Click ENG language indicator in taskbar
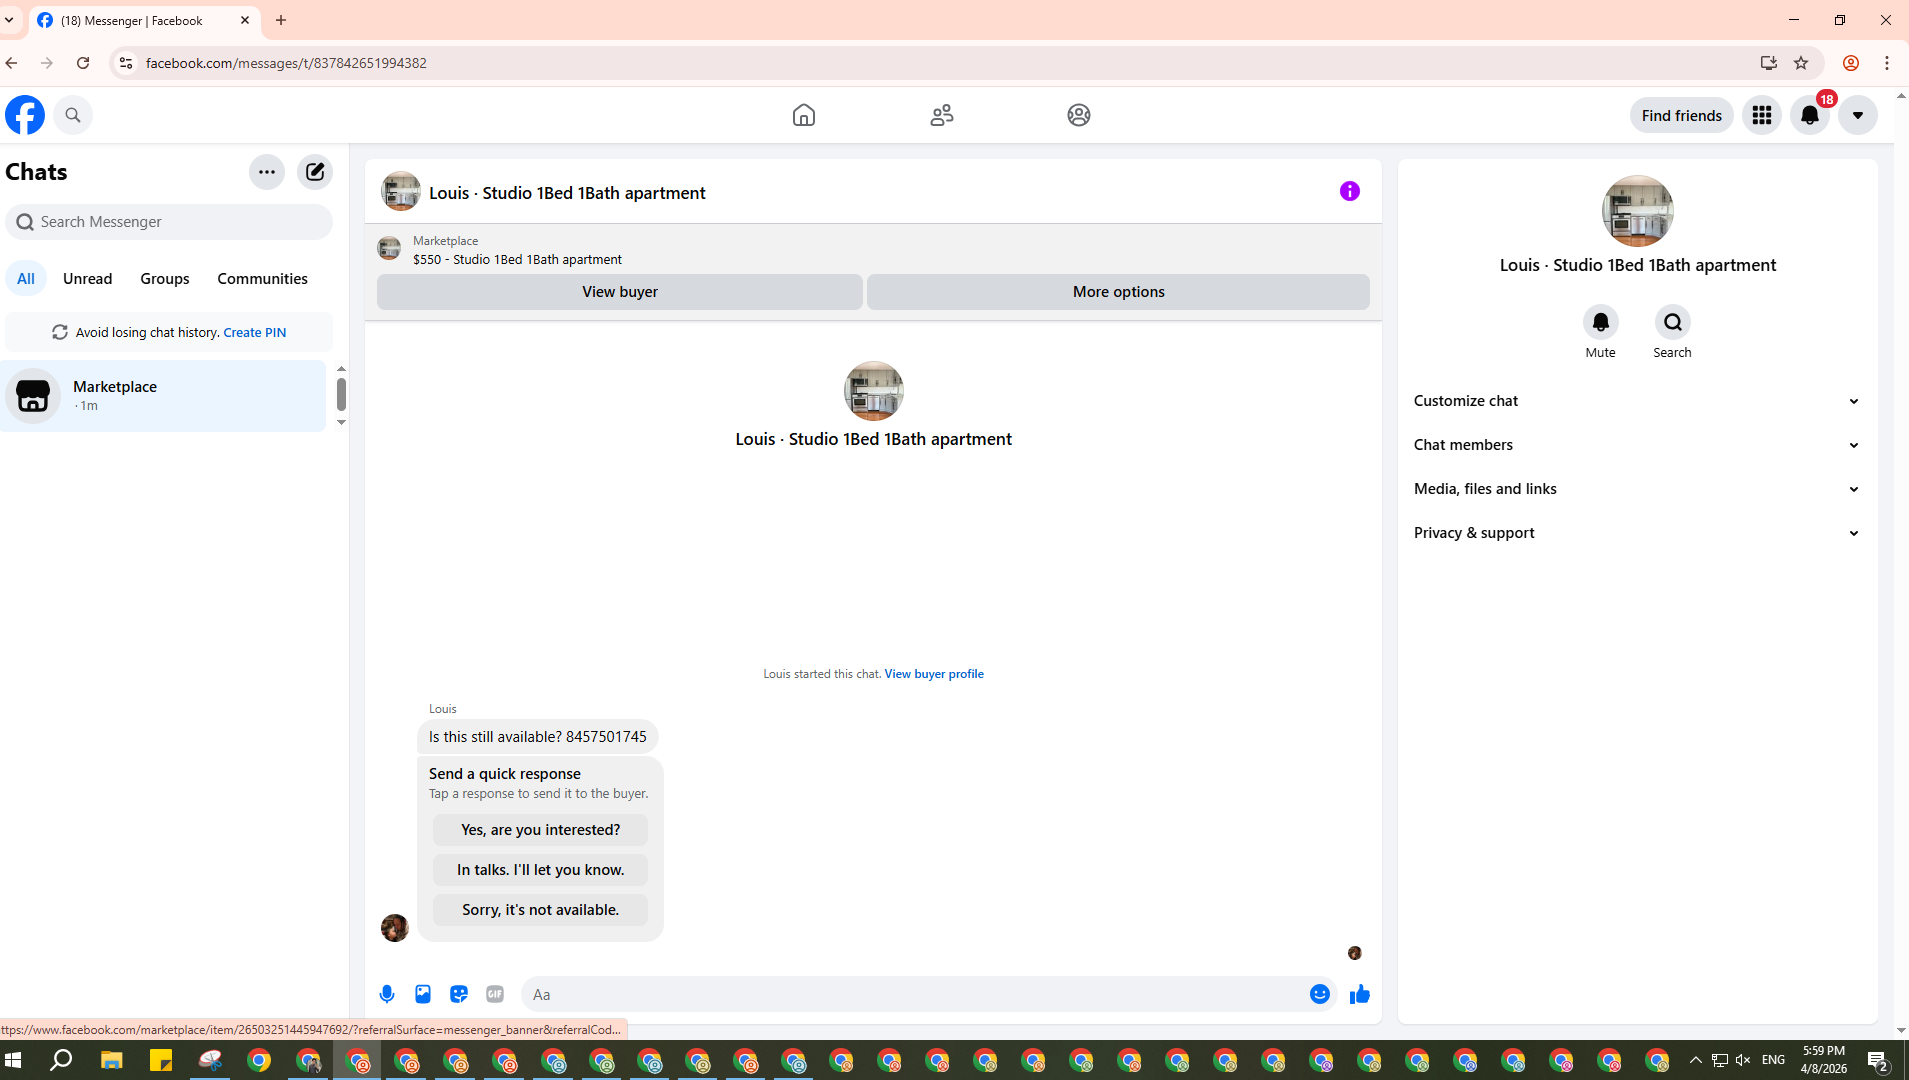Image resolution: width=1909 pixels, height=1080 pixels. (x=1774, y=1060)
